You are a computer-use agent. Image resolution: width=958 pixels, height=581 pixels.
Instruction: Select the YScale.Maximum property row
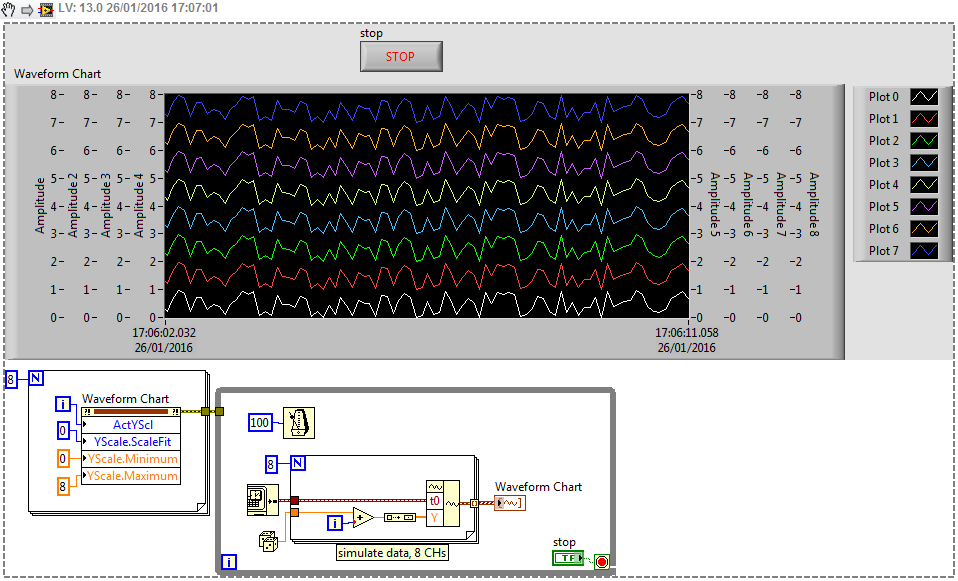[x=131, y=475]
